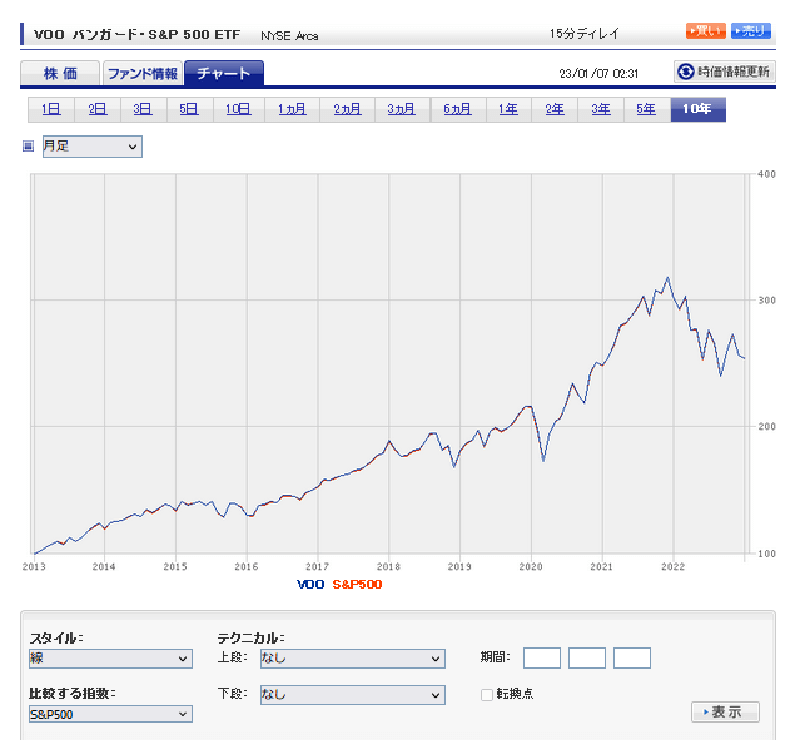The height and width of the screenshot is (754, 800).
Task: Switch to the 株価 tab
Action: pos(60,73)
